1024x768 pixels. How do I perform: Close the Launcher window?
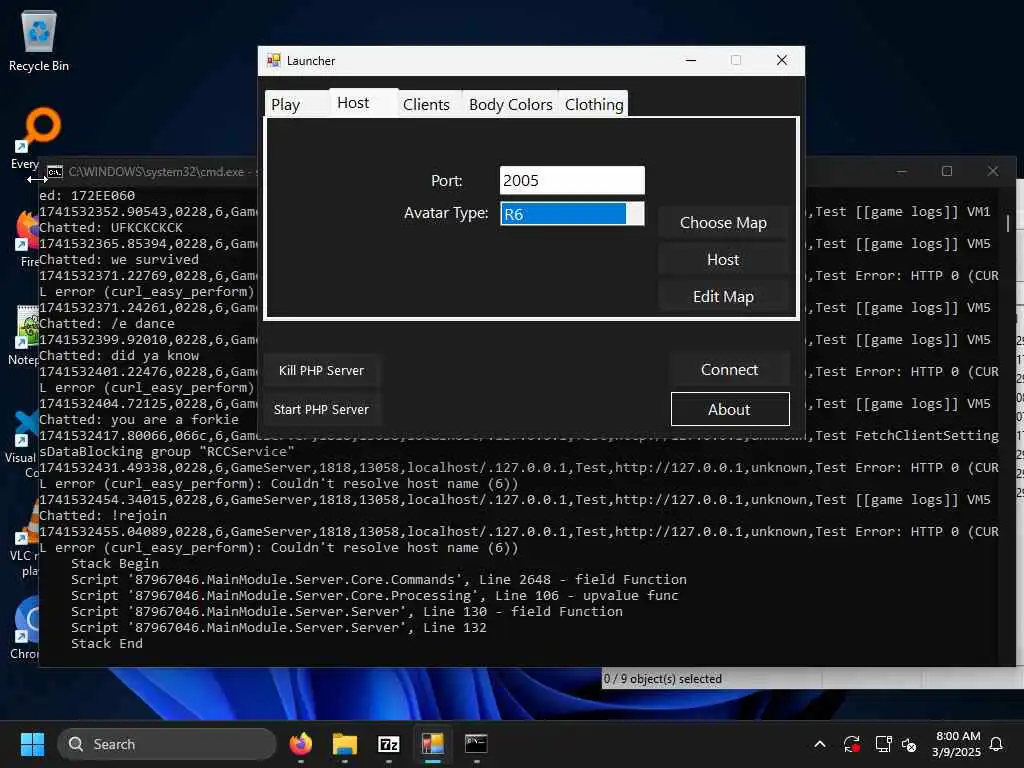(781, 60)
